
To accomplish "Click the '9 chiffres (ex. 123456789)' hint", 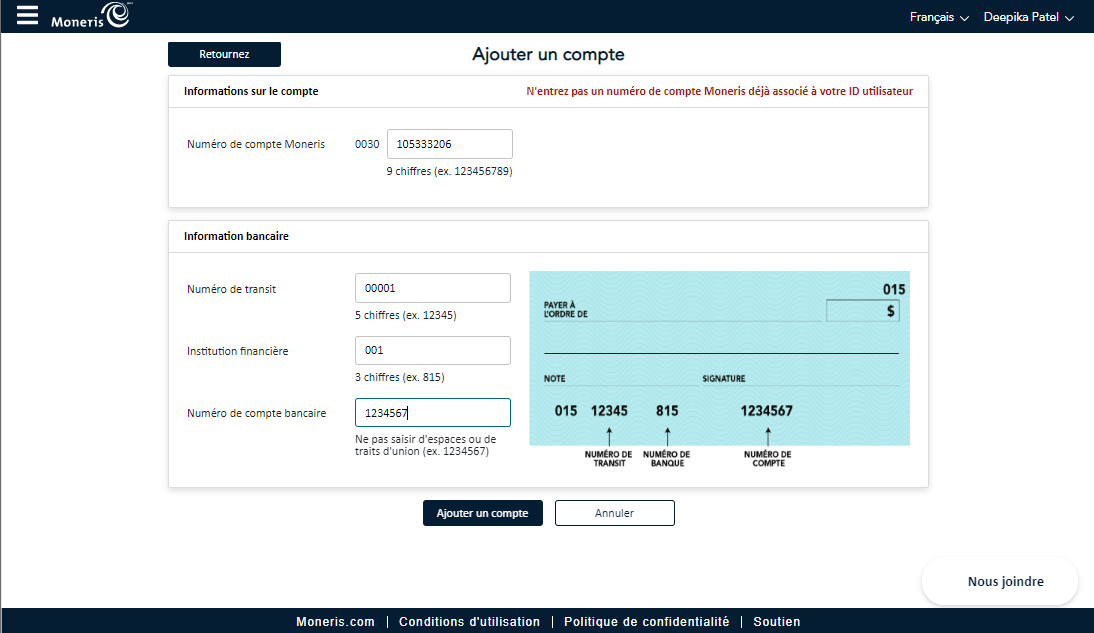I will click(x=449, y=171).
